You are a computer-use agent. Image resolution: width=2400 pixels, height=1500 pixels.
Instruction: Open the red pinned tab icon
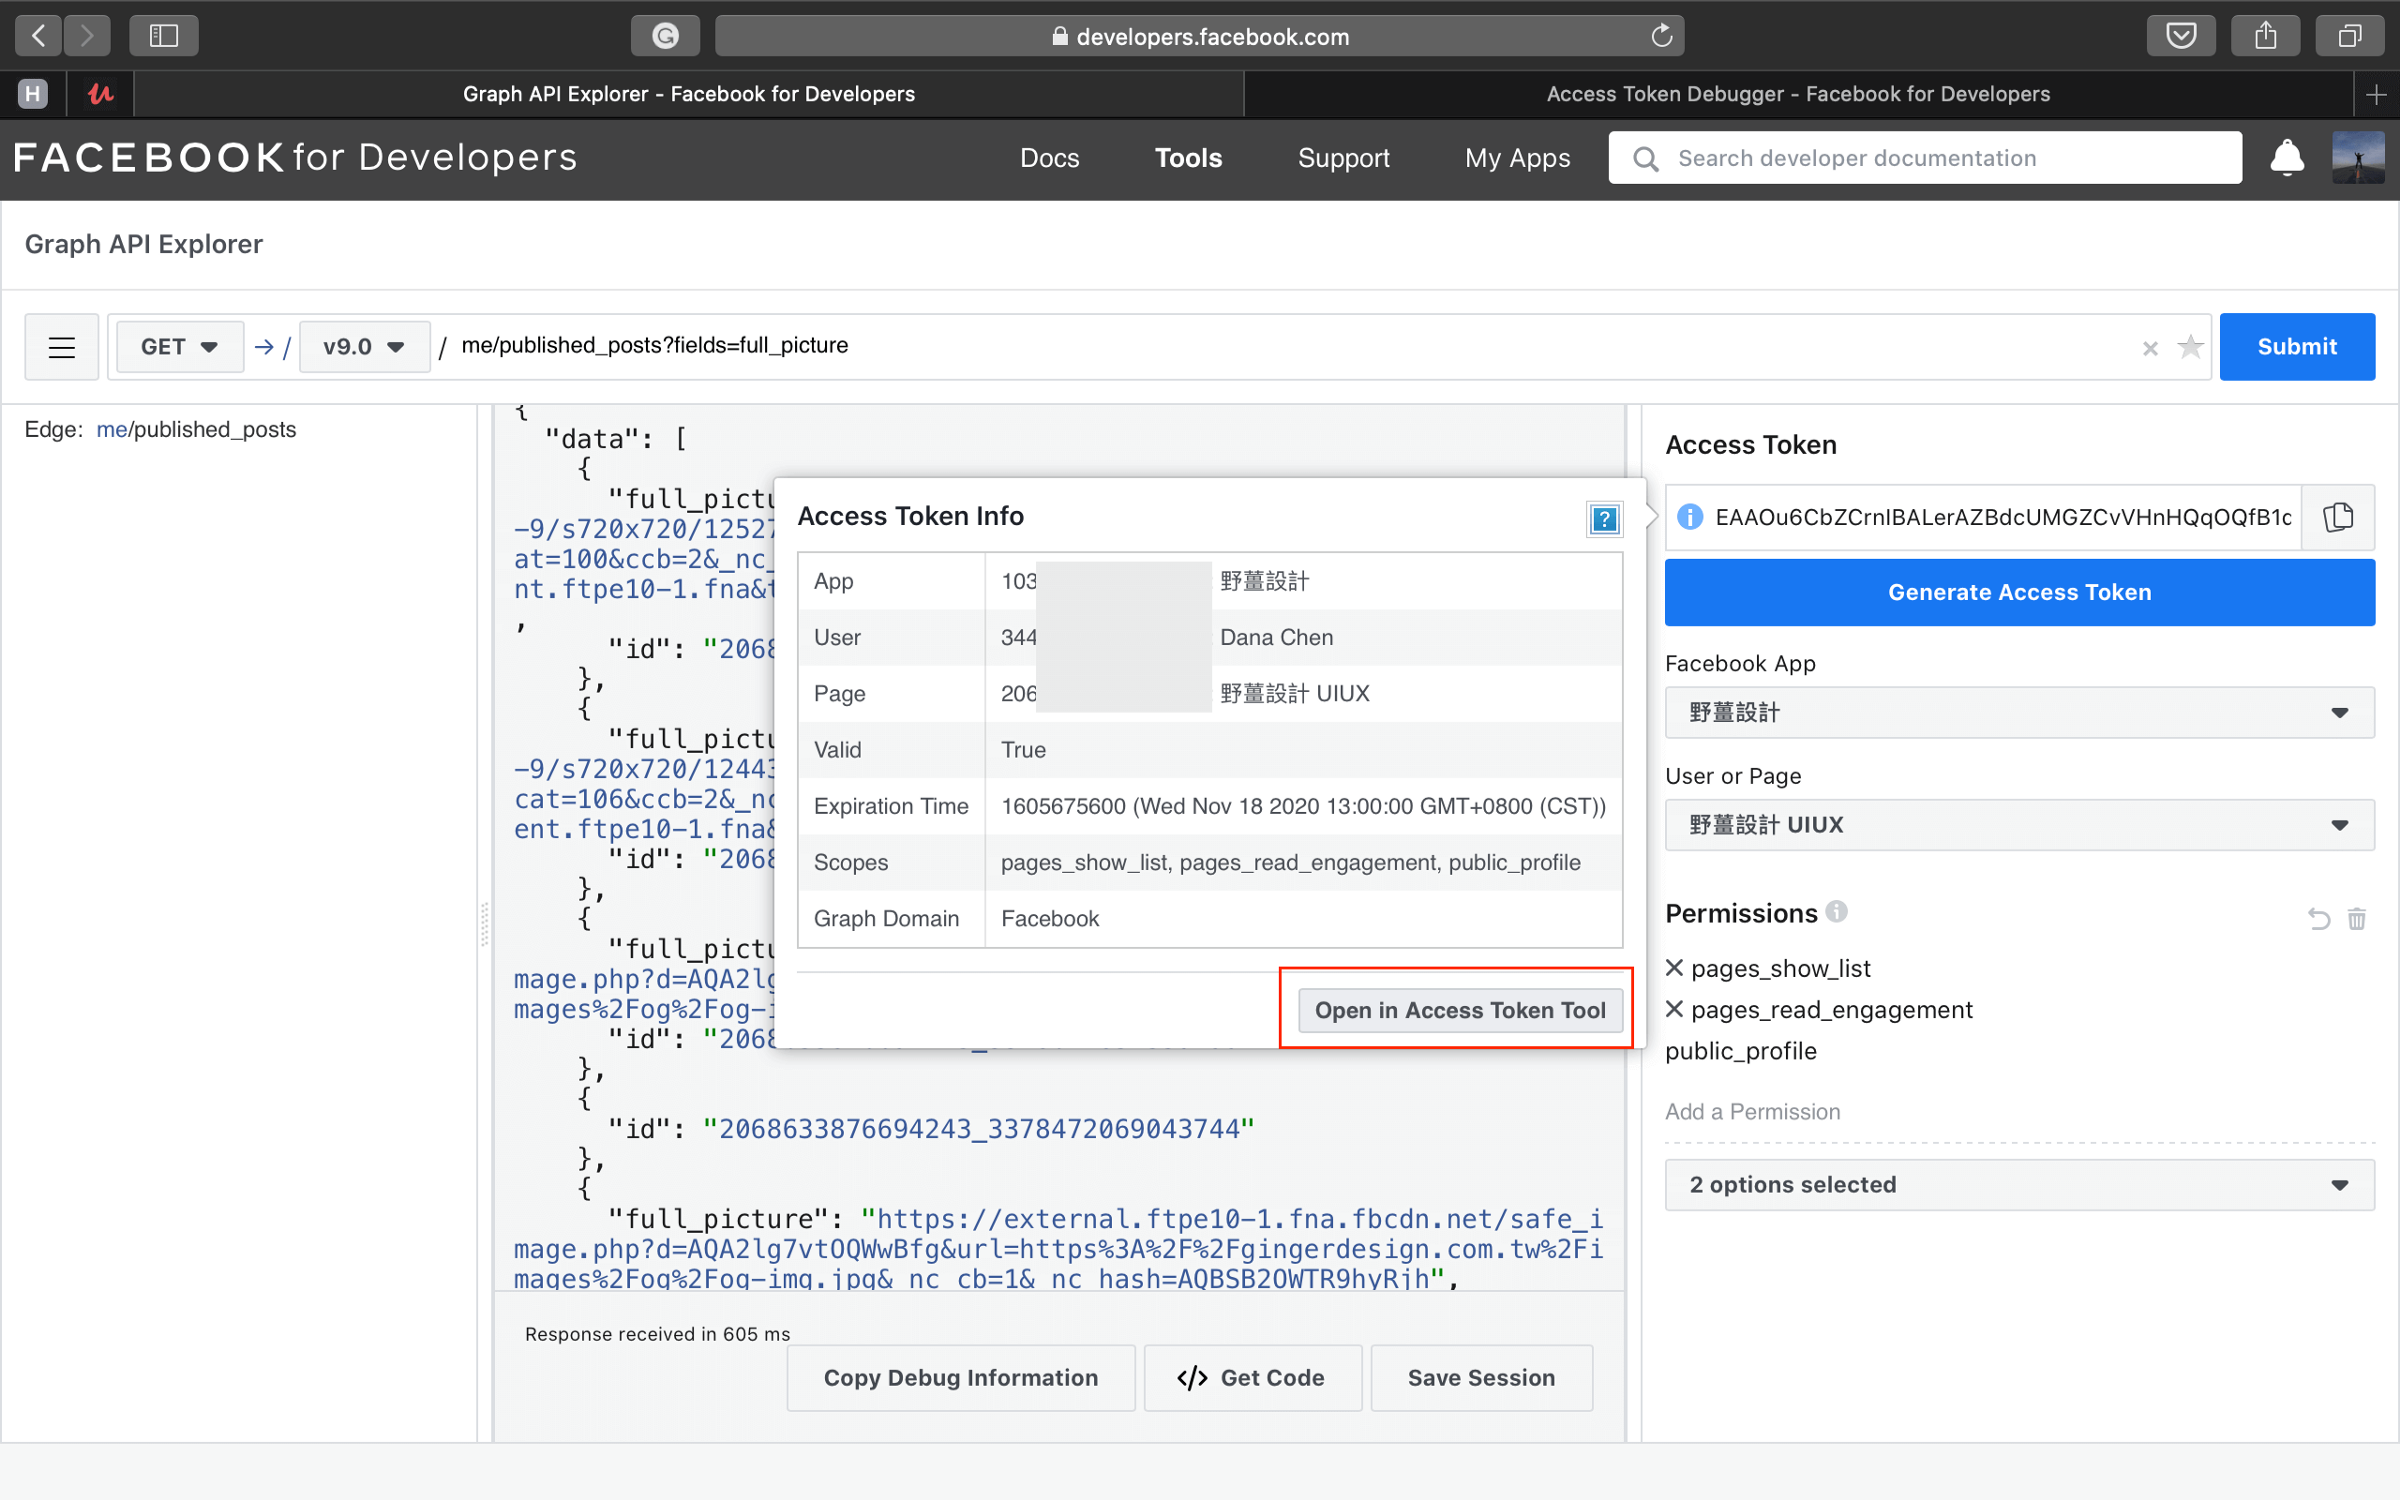tap(100, 94)
